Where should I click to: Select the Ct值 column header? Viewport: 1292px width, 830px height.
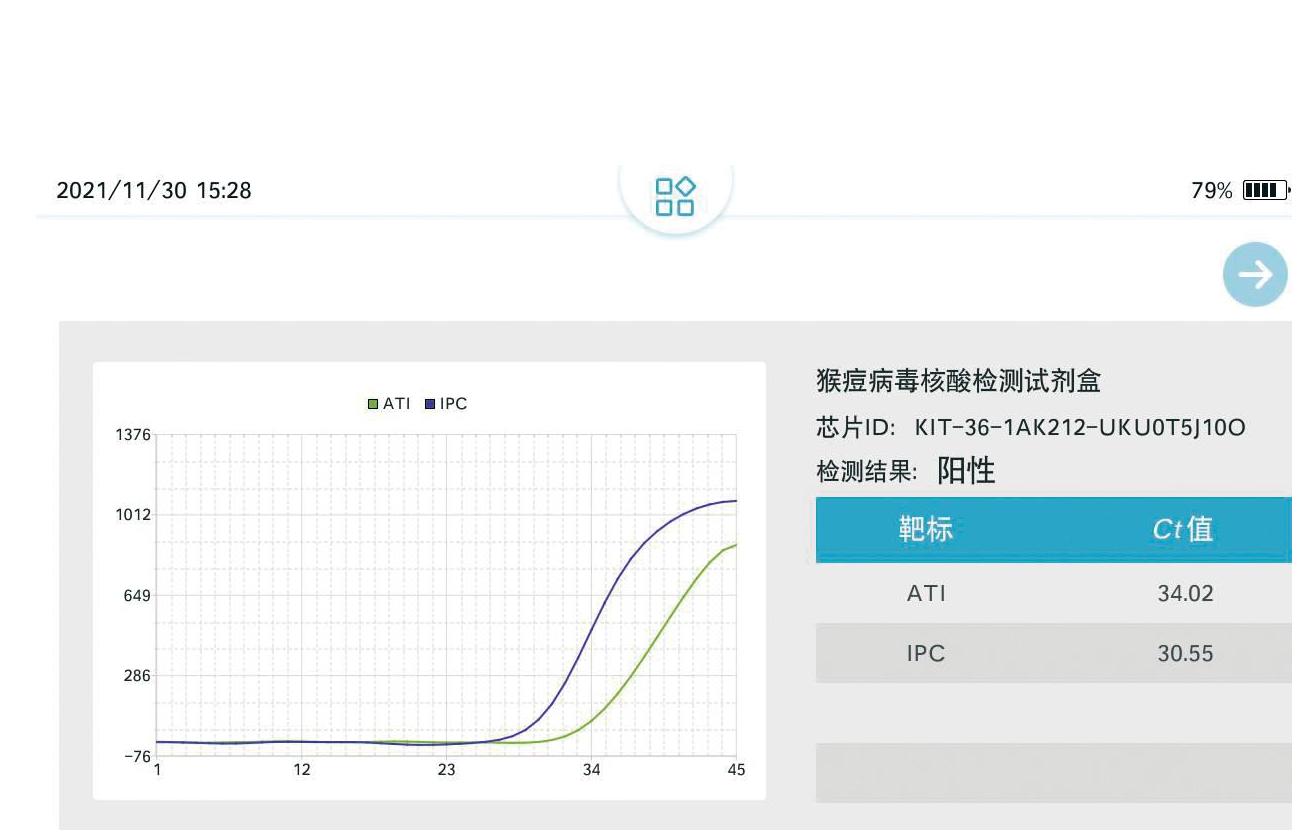tap(1183, 529)
